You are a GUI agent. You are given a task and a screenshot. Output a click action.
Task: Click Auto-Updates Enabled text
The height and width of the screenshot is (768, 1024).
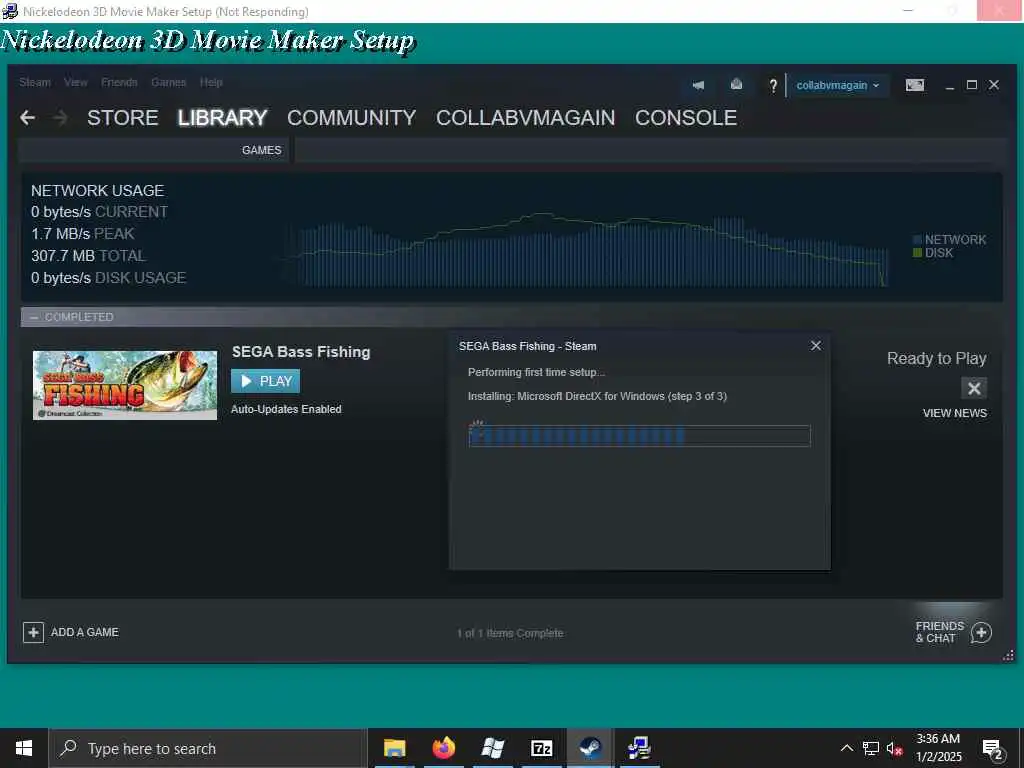[286, 409]
